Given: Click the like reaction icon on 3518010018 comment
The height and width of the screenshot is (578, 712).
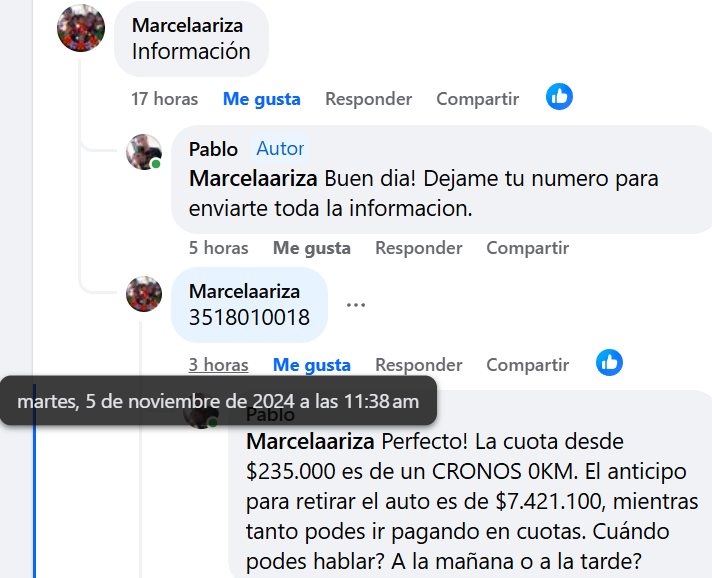Looking at the screenshot, I should coord(609,363).
